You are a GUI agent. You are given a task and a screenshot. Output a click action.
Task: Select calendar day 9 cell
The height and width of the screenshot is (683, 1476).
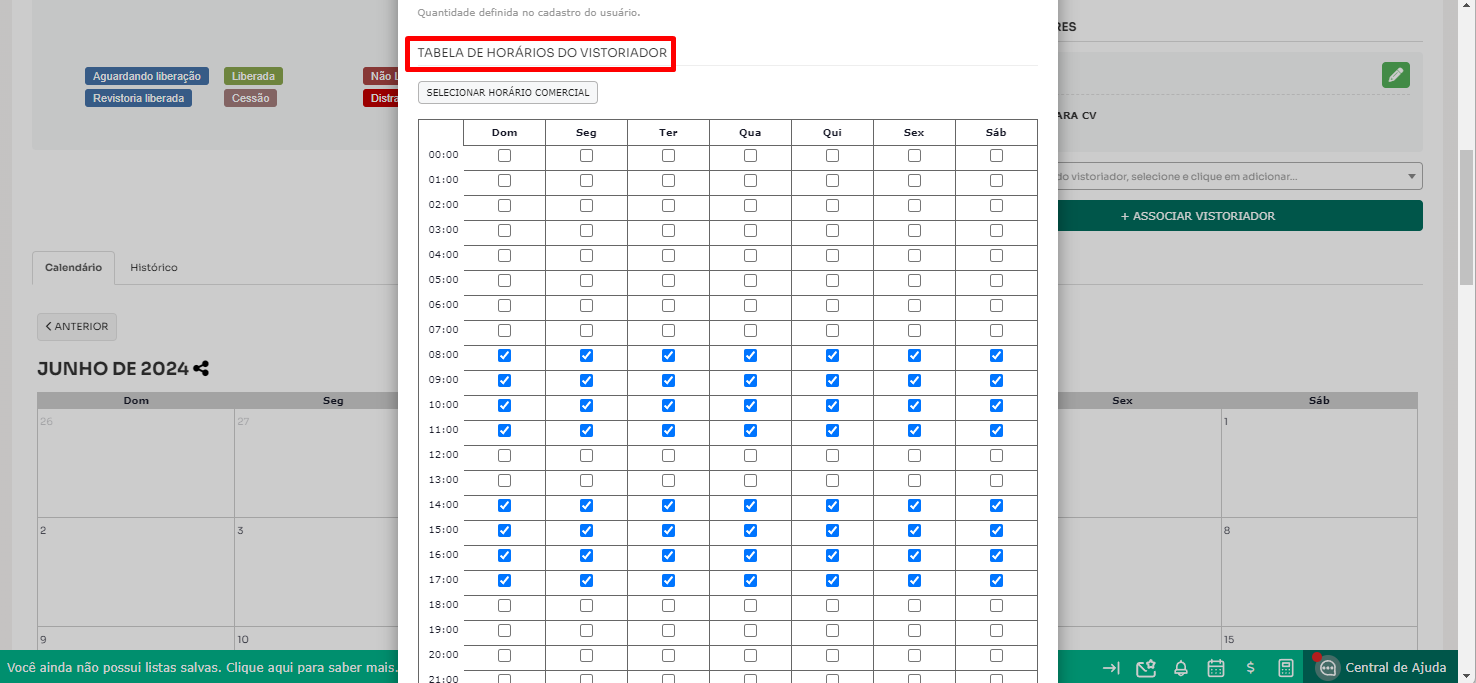[136, 641]
